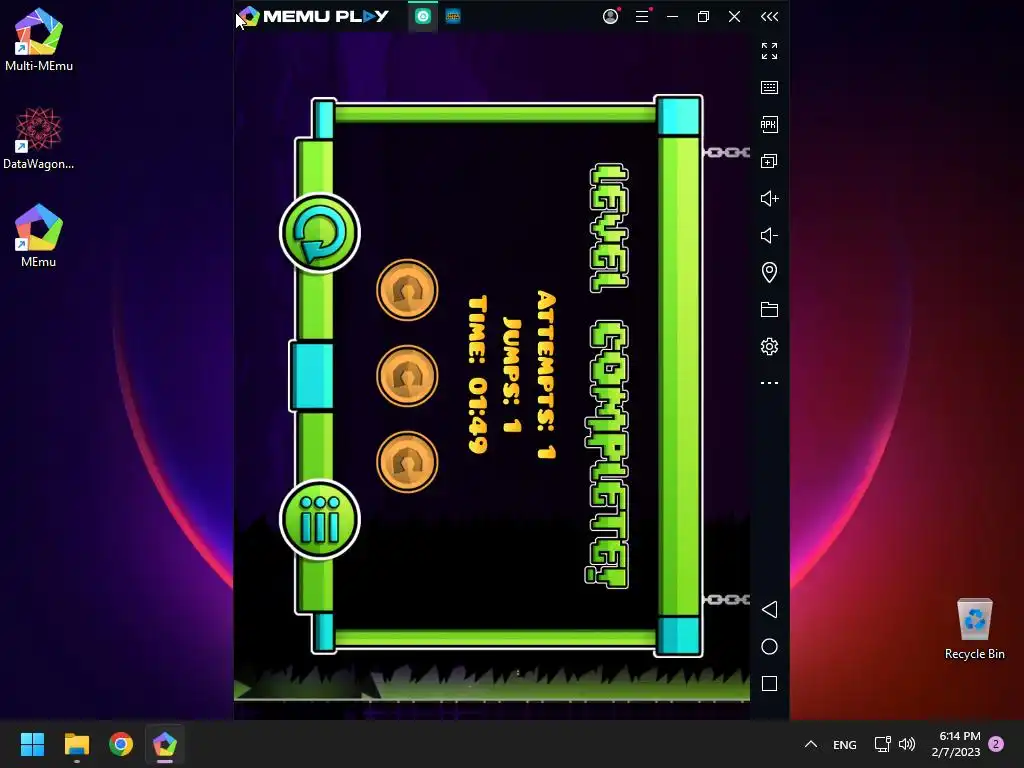Select the Recycle Bin desktop icon

tap(974, 629)
